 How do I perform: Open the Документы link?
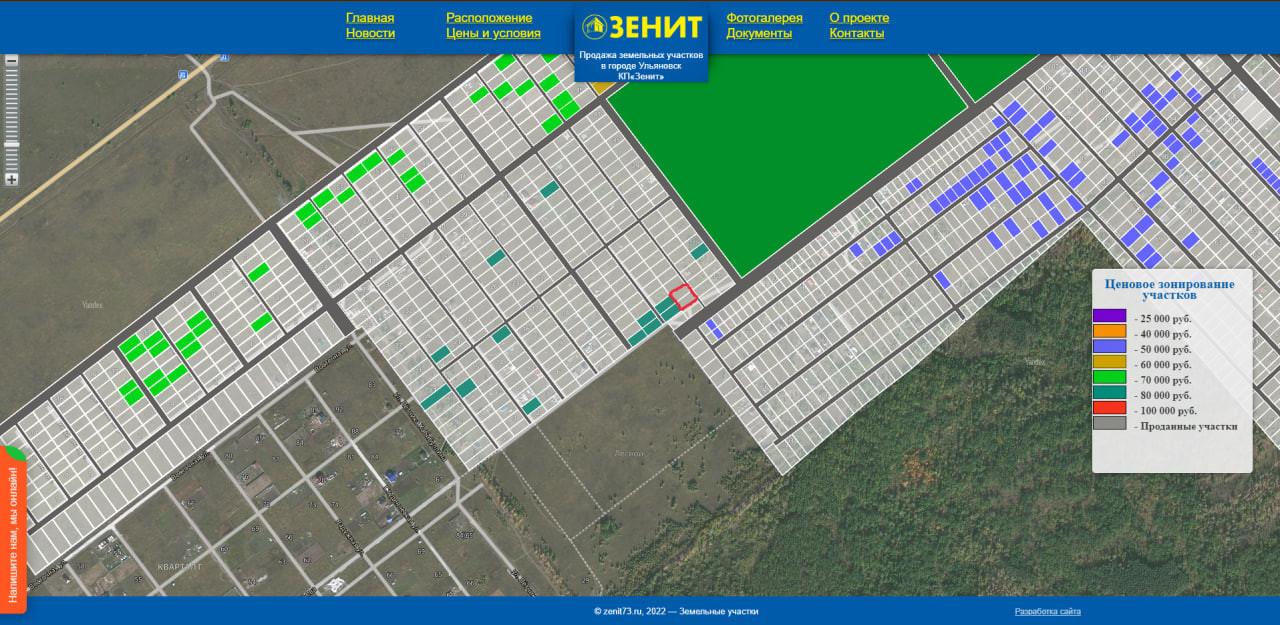coord(759,33)
